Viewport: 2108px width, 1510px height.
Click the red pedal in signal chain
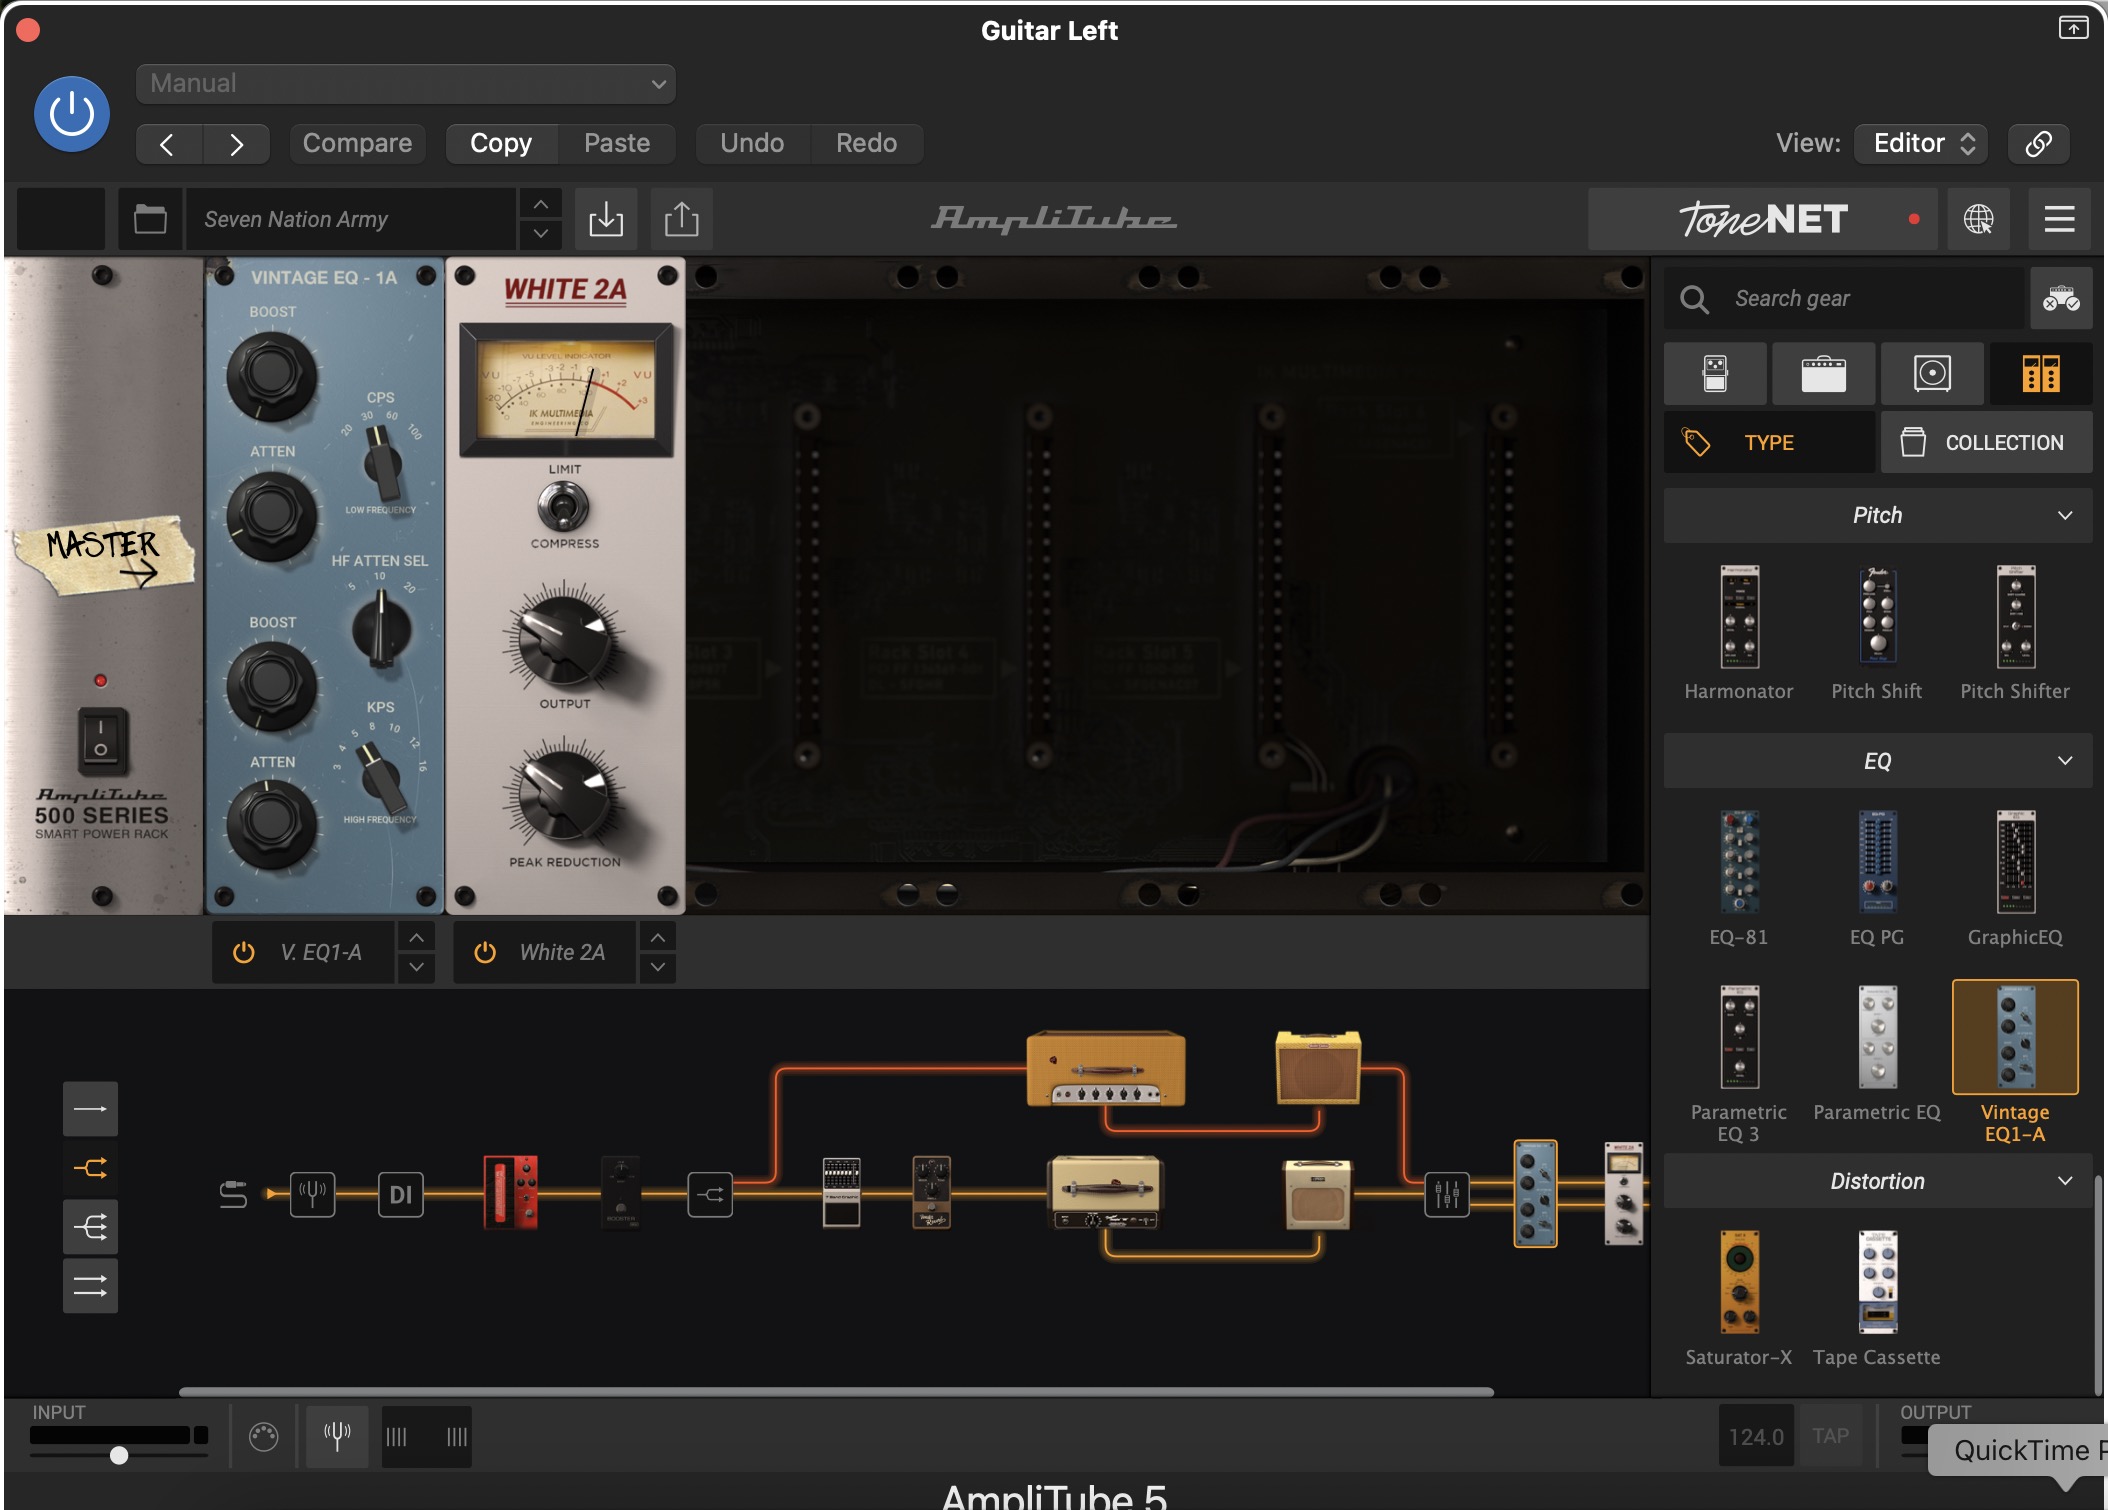(x=511, y=1192)
